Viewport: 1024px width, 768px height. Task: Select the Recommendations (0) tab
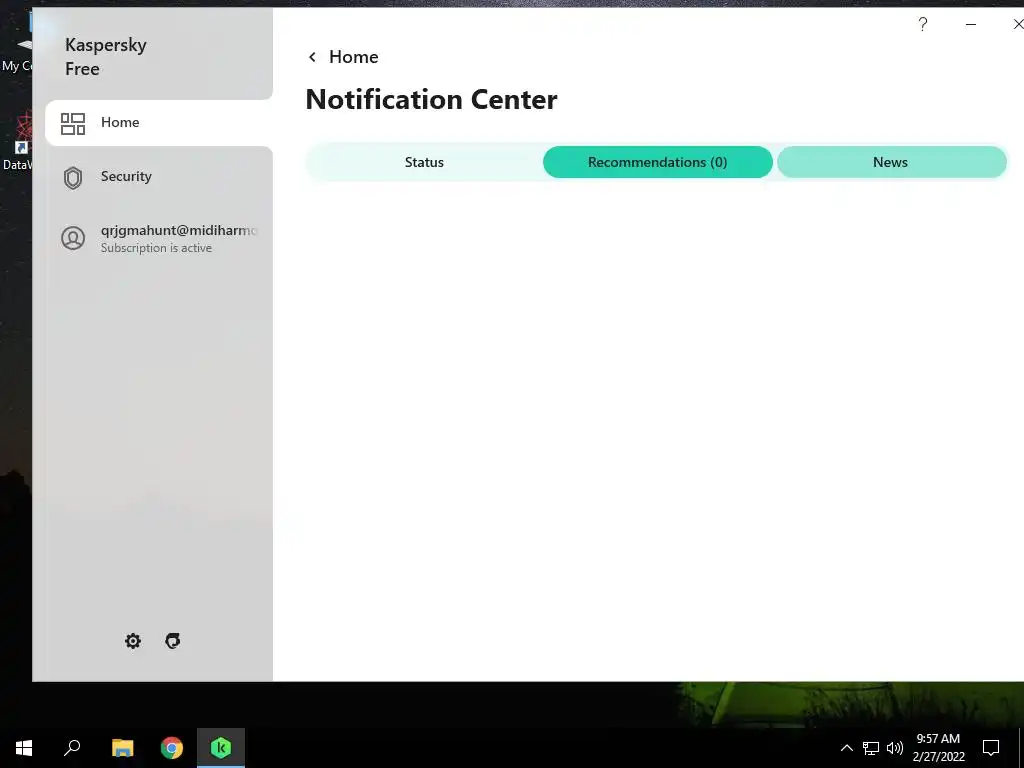[x=658, y=162]
